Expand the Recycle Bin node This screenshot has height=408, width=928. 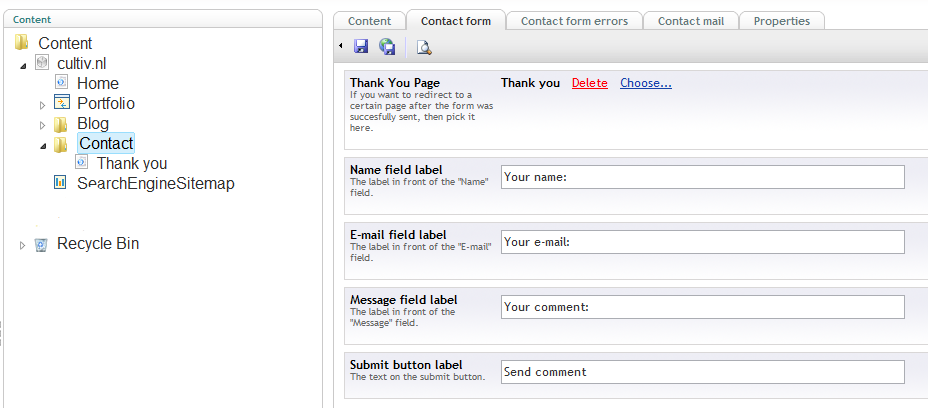(x=22, y=245)
